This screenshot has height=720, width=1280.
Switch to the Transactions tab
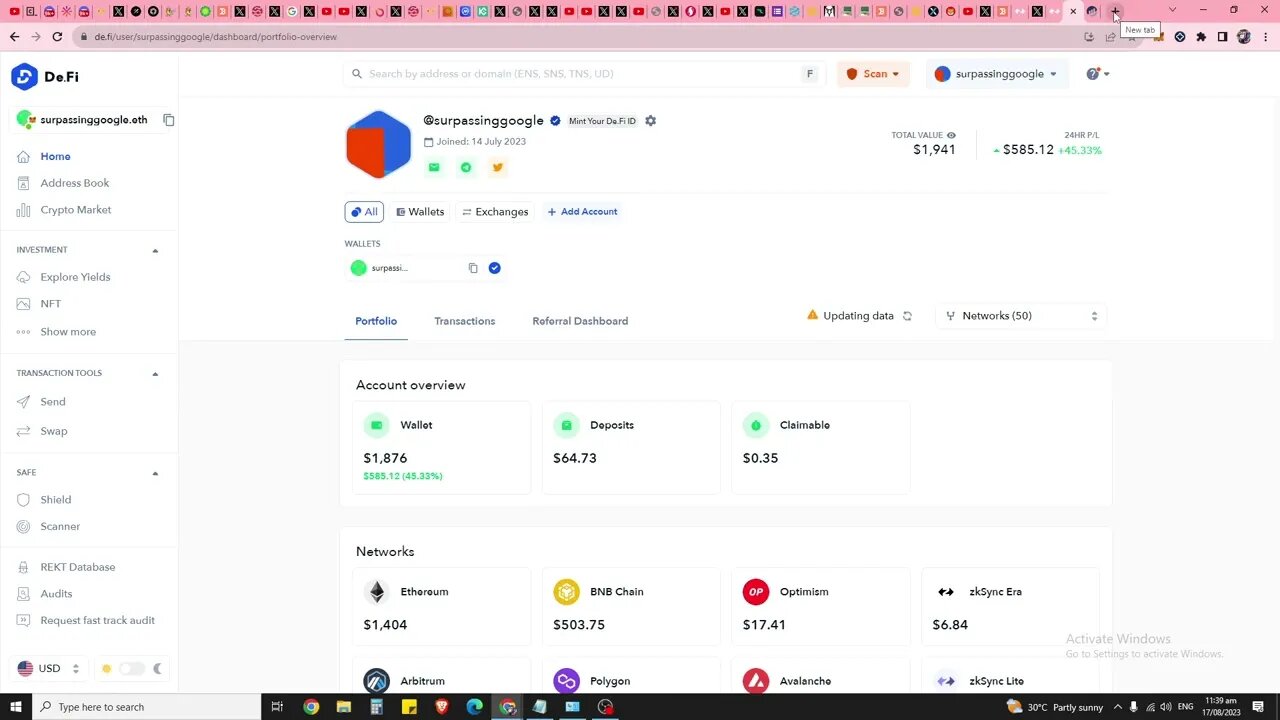(x=464, y=321)
